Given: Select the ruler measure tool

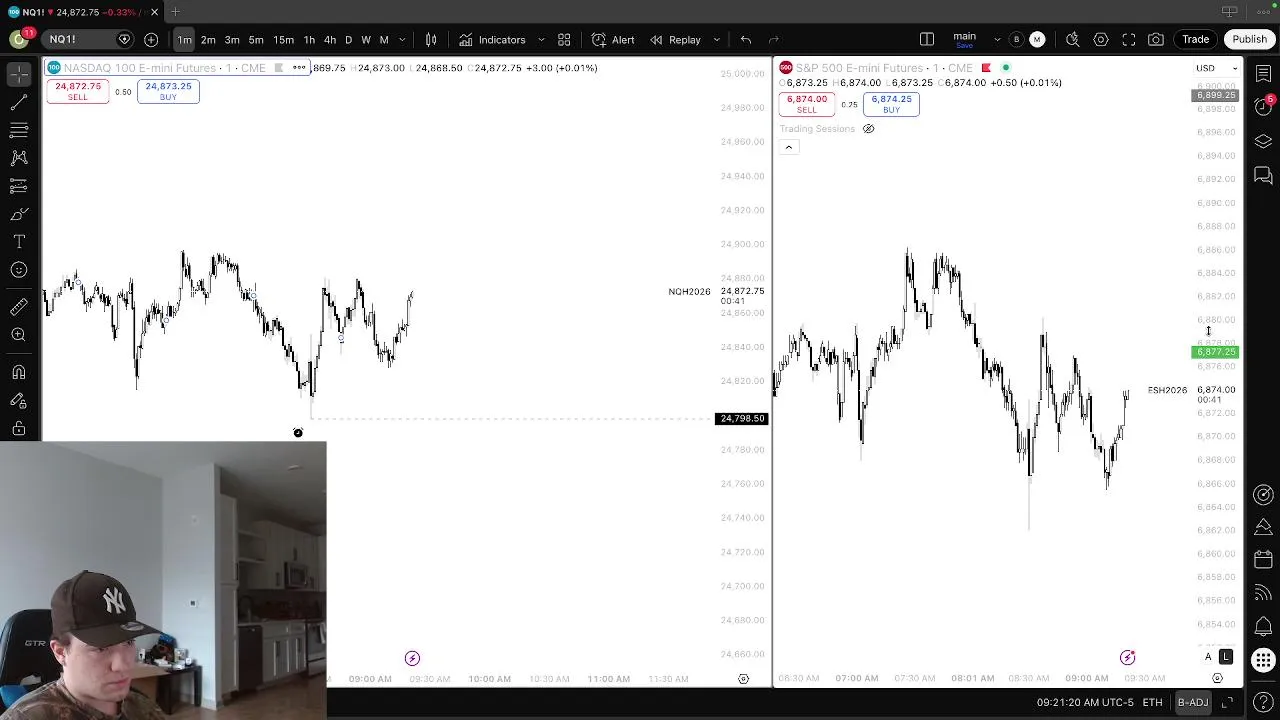Looking at the screenshot, I should point(18,307).
